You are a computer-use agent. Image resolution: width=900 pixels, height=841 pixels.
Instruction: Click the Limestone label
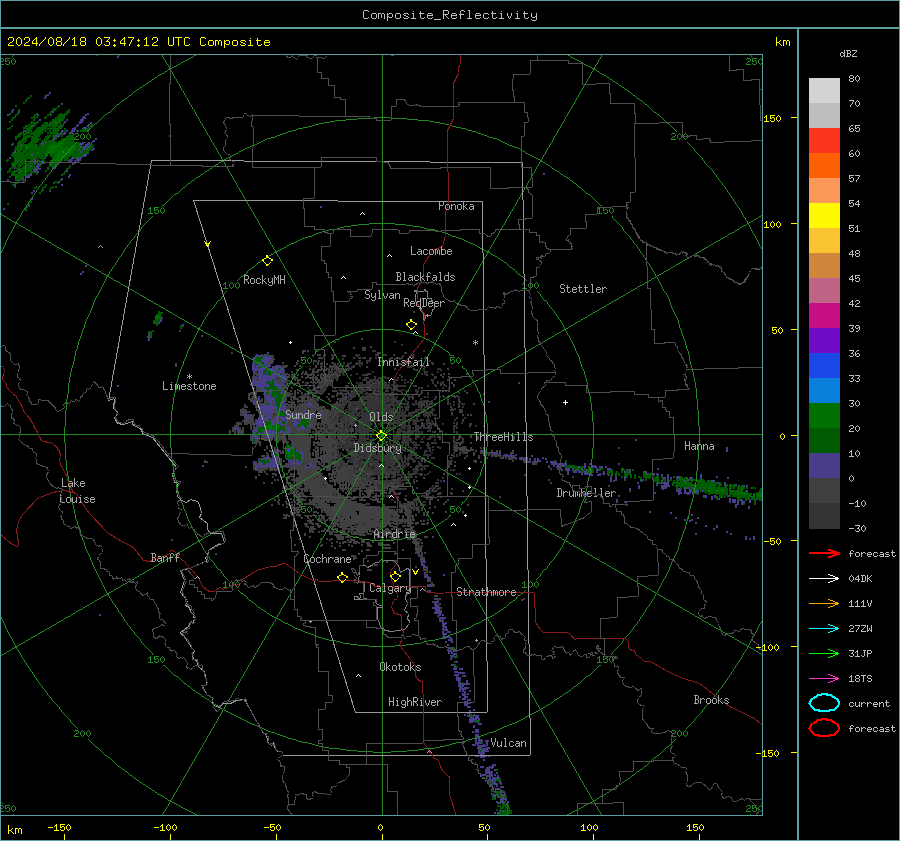coord(189,386)
